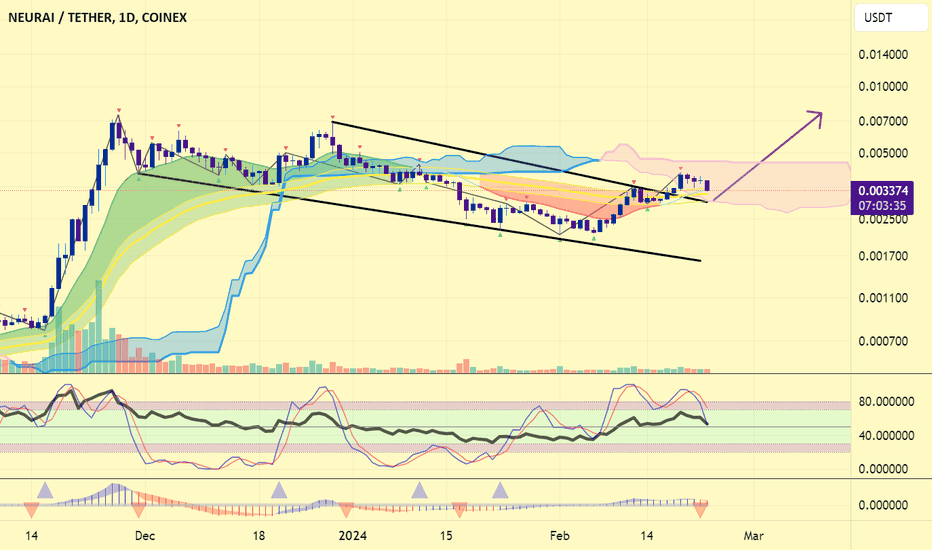Click the 18 date label on time axis
This screenshot has width=932, height=550.
coord(259,536)
